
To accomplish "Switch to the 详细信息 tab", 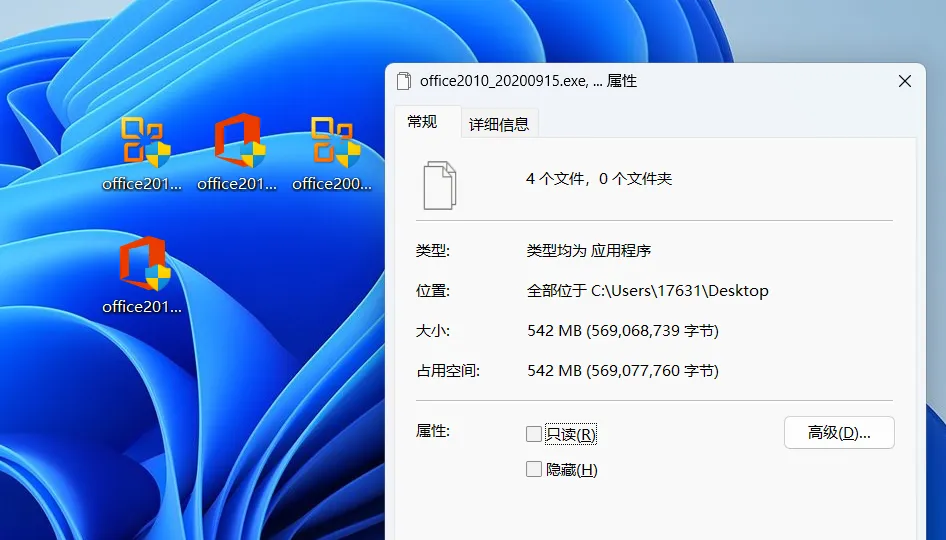I will point(499,124).
